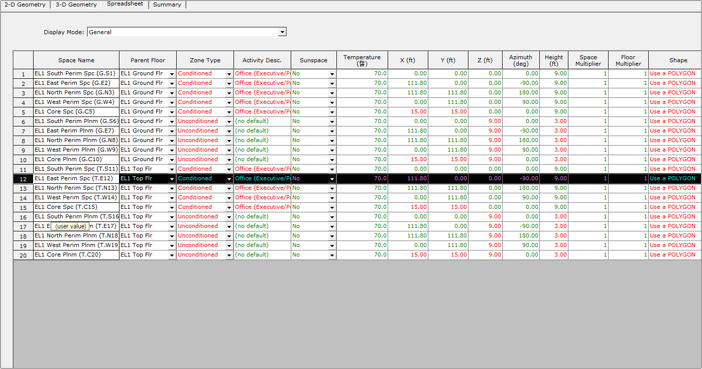Click cell EL1 East Perim Plnm (G.E7)
This screenshot has height=369, width=702.
pyautogui.click(x=76, y=131)
